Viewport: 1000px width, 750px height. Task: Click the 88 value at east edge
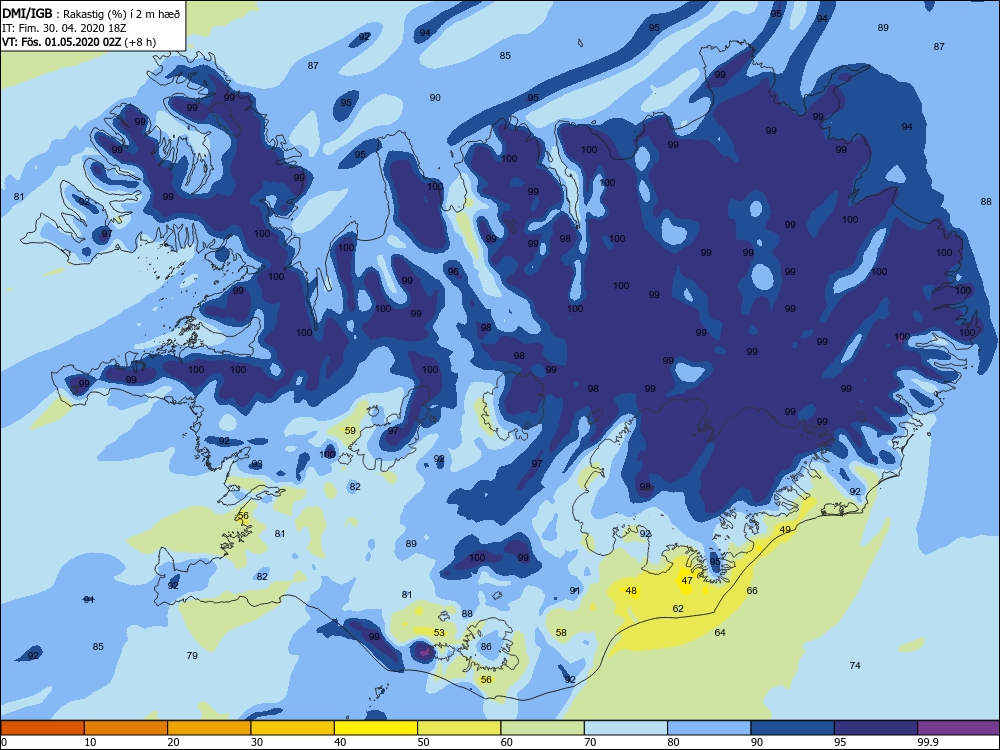click(x=986, y=202)
